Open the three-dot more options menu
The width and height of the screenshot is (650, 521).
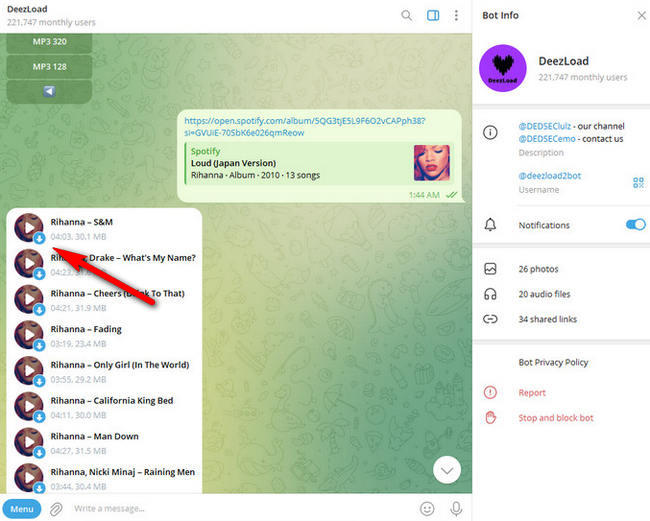click(x=456, y=16)
